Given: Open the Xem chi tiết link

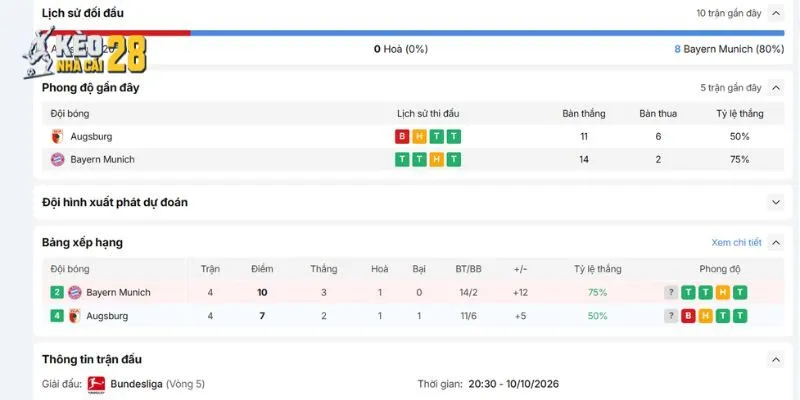Looking at the screenshot, I should pos(736,243).
